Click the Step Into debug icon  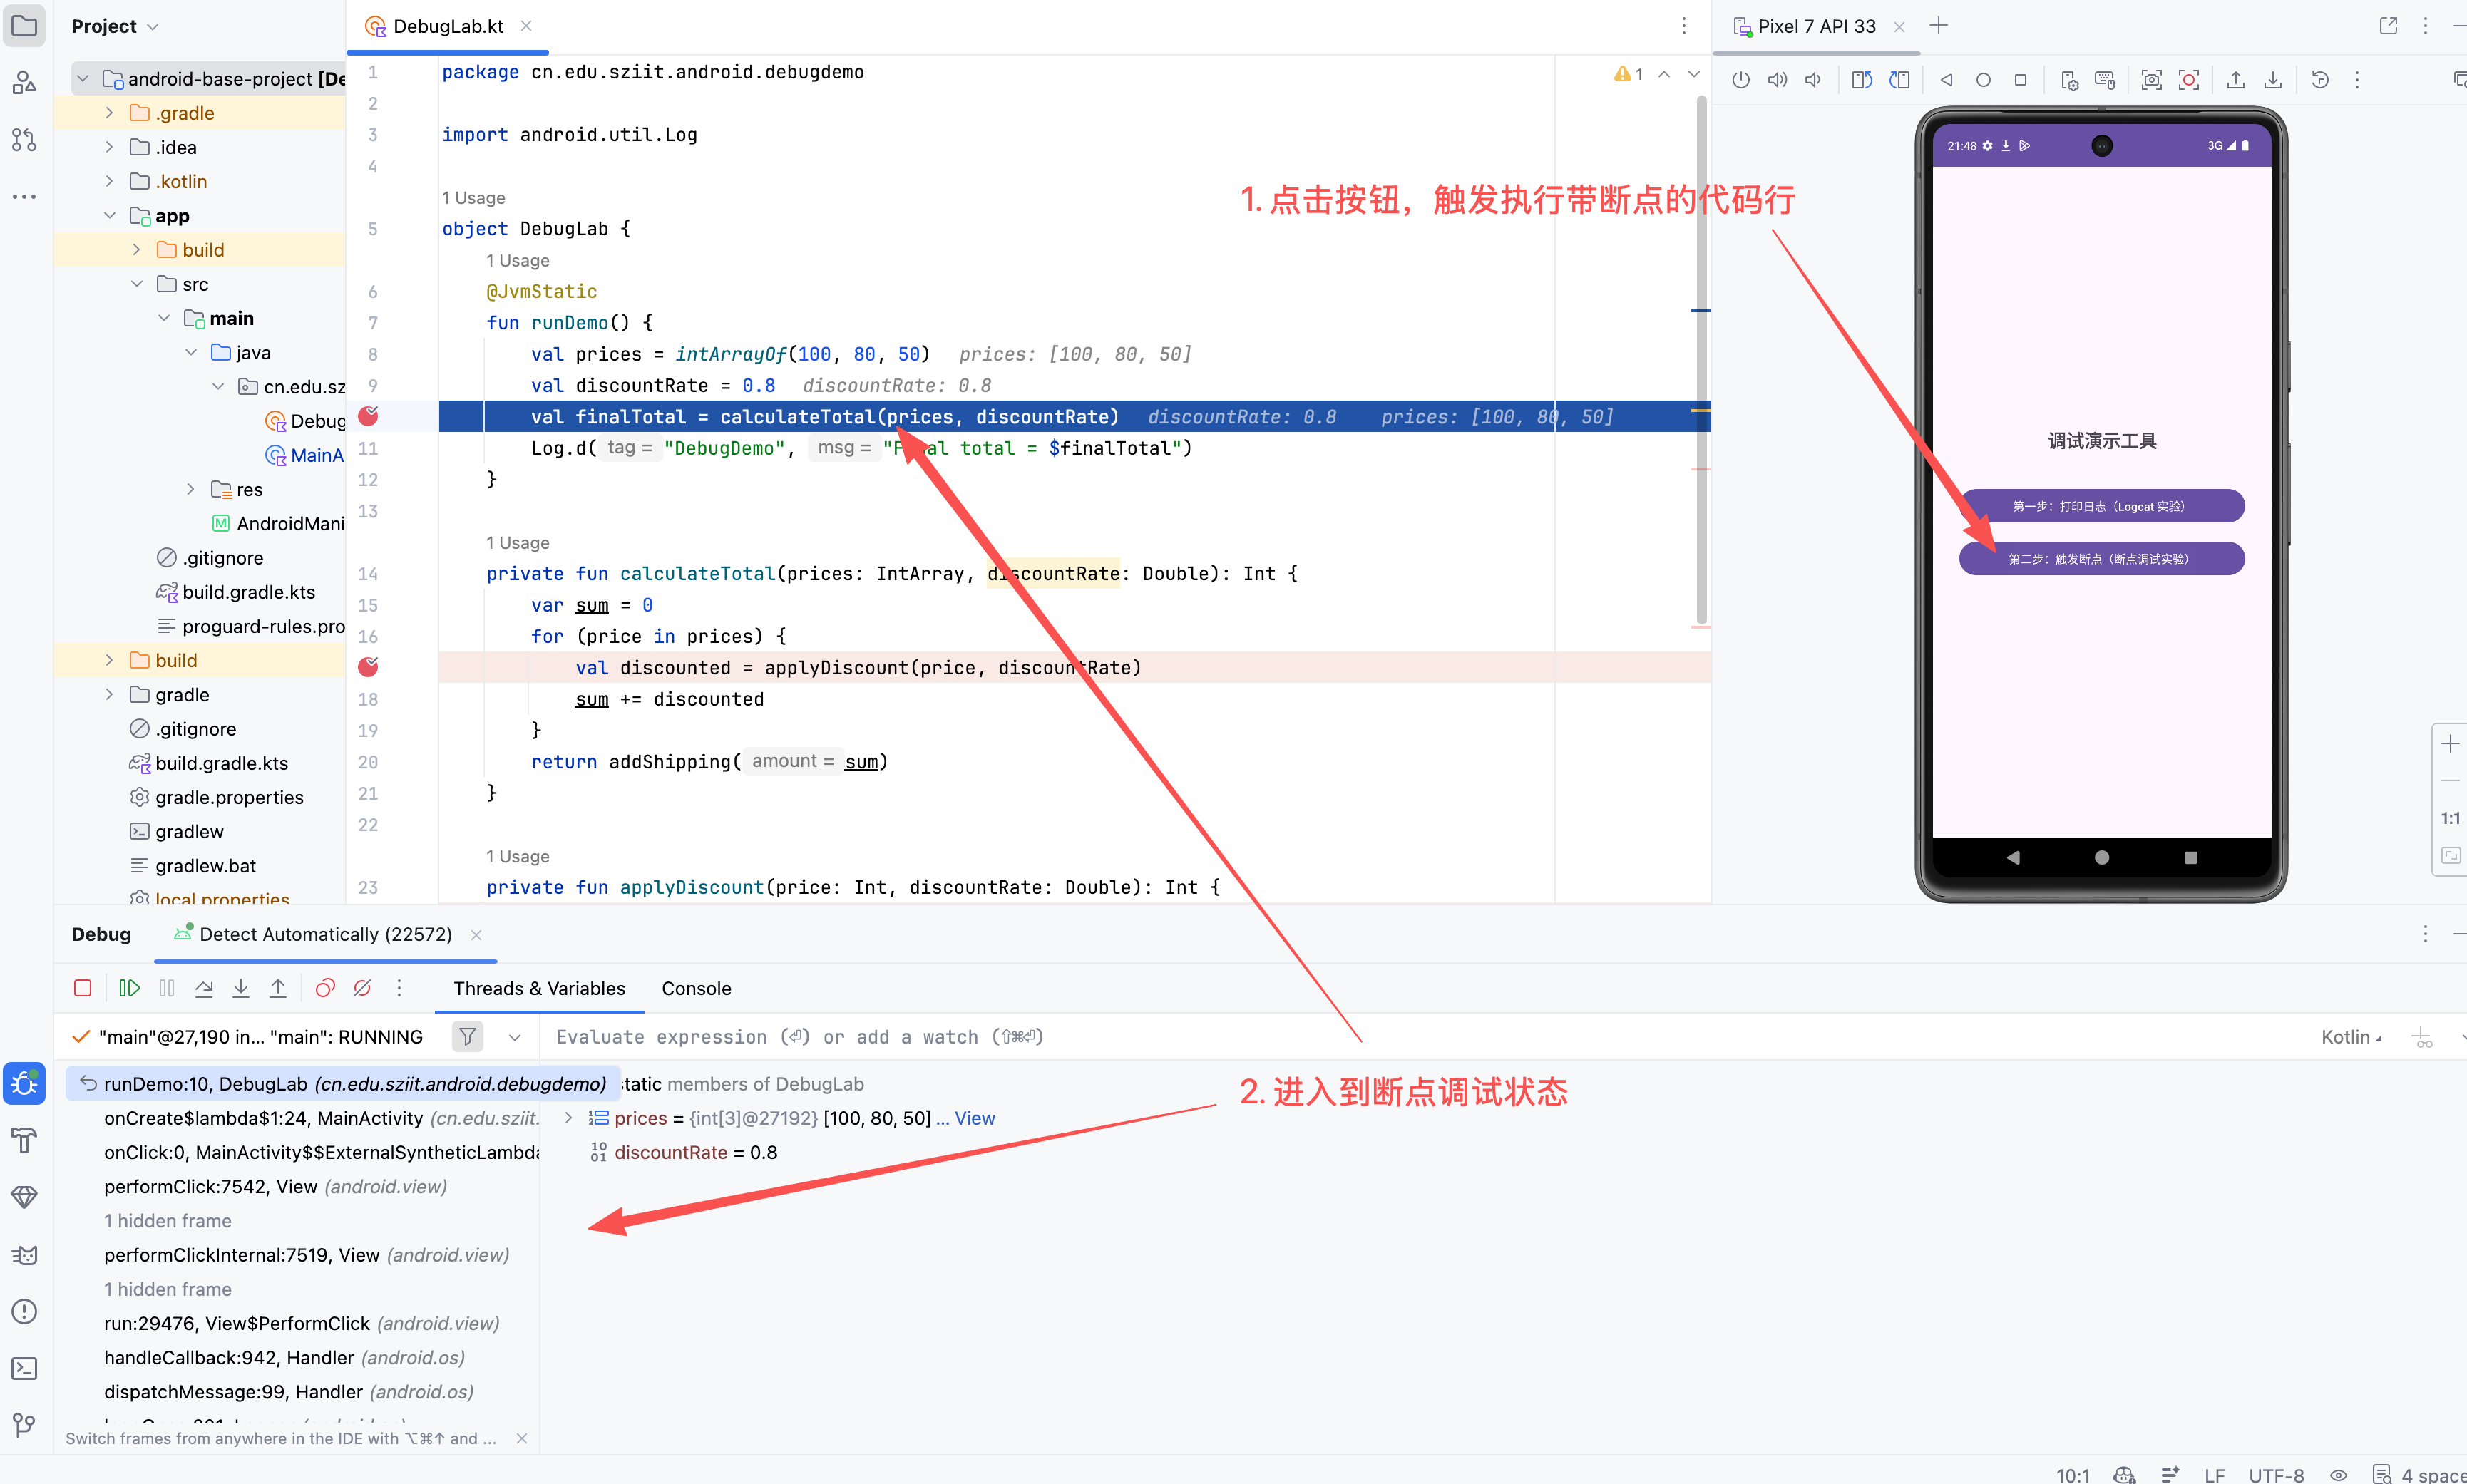(241, 988)
